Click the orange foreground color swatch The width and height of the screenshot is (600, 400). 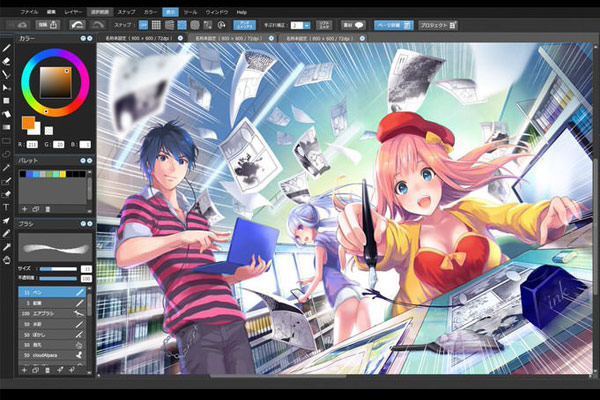point(28,122)
